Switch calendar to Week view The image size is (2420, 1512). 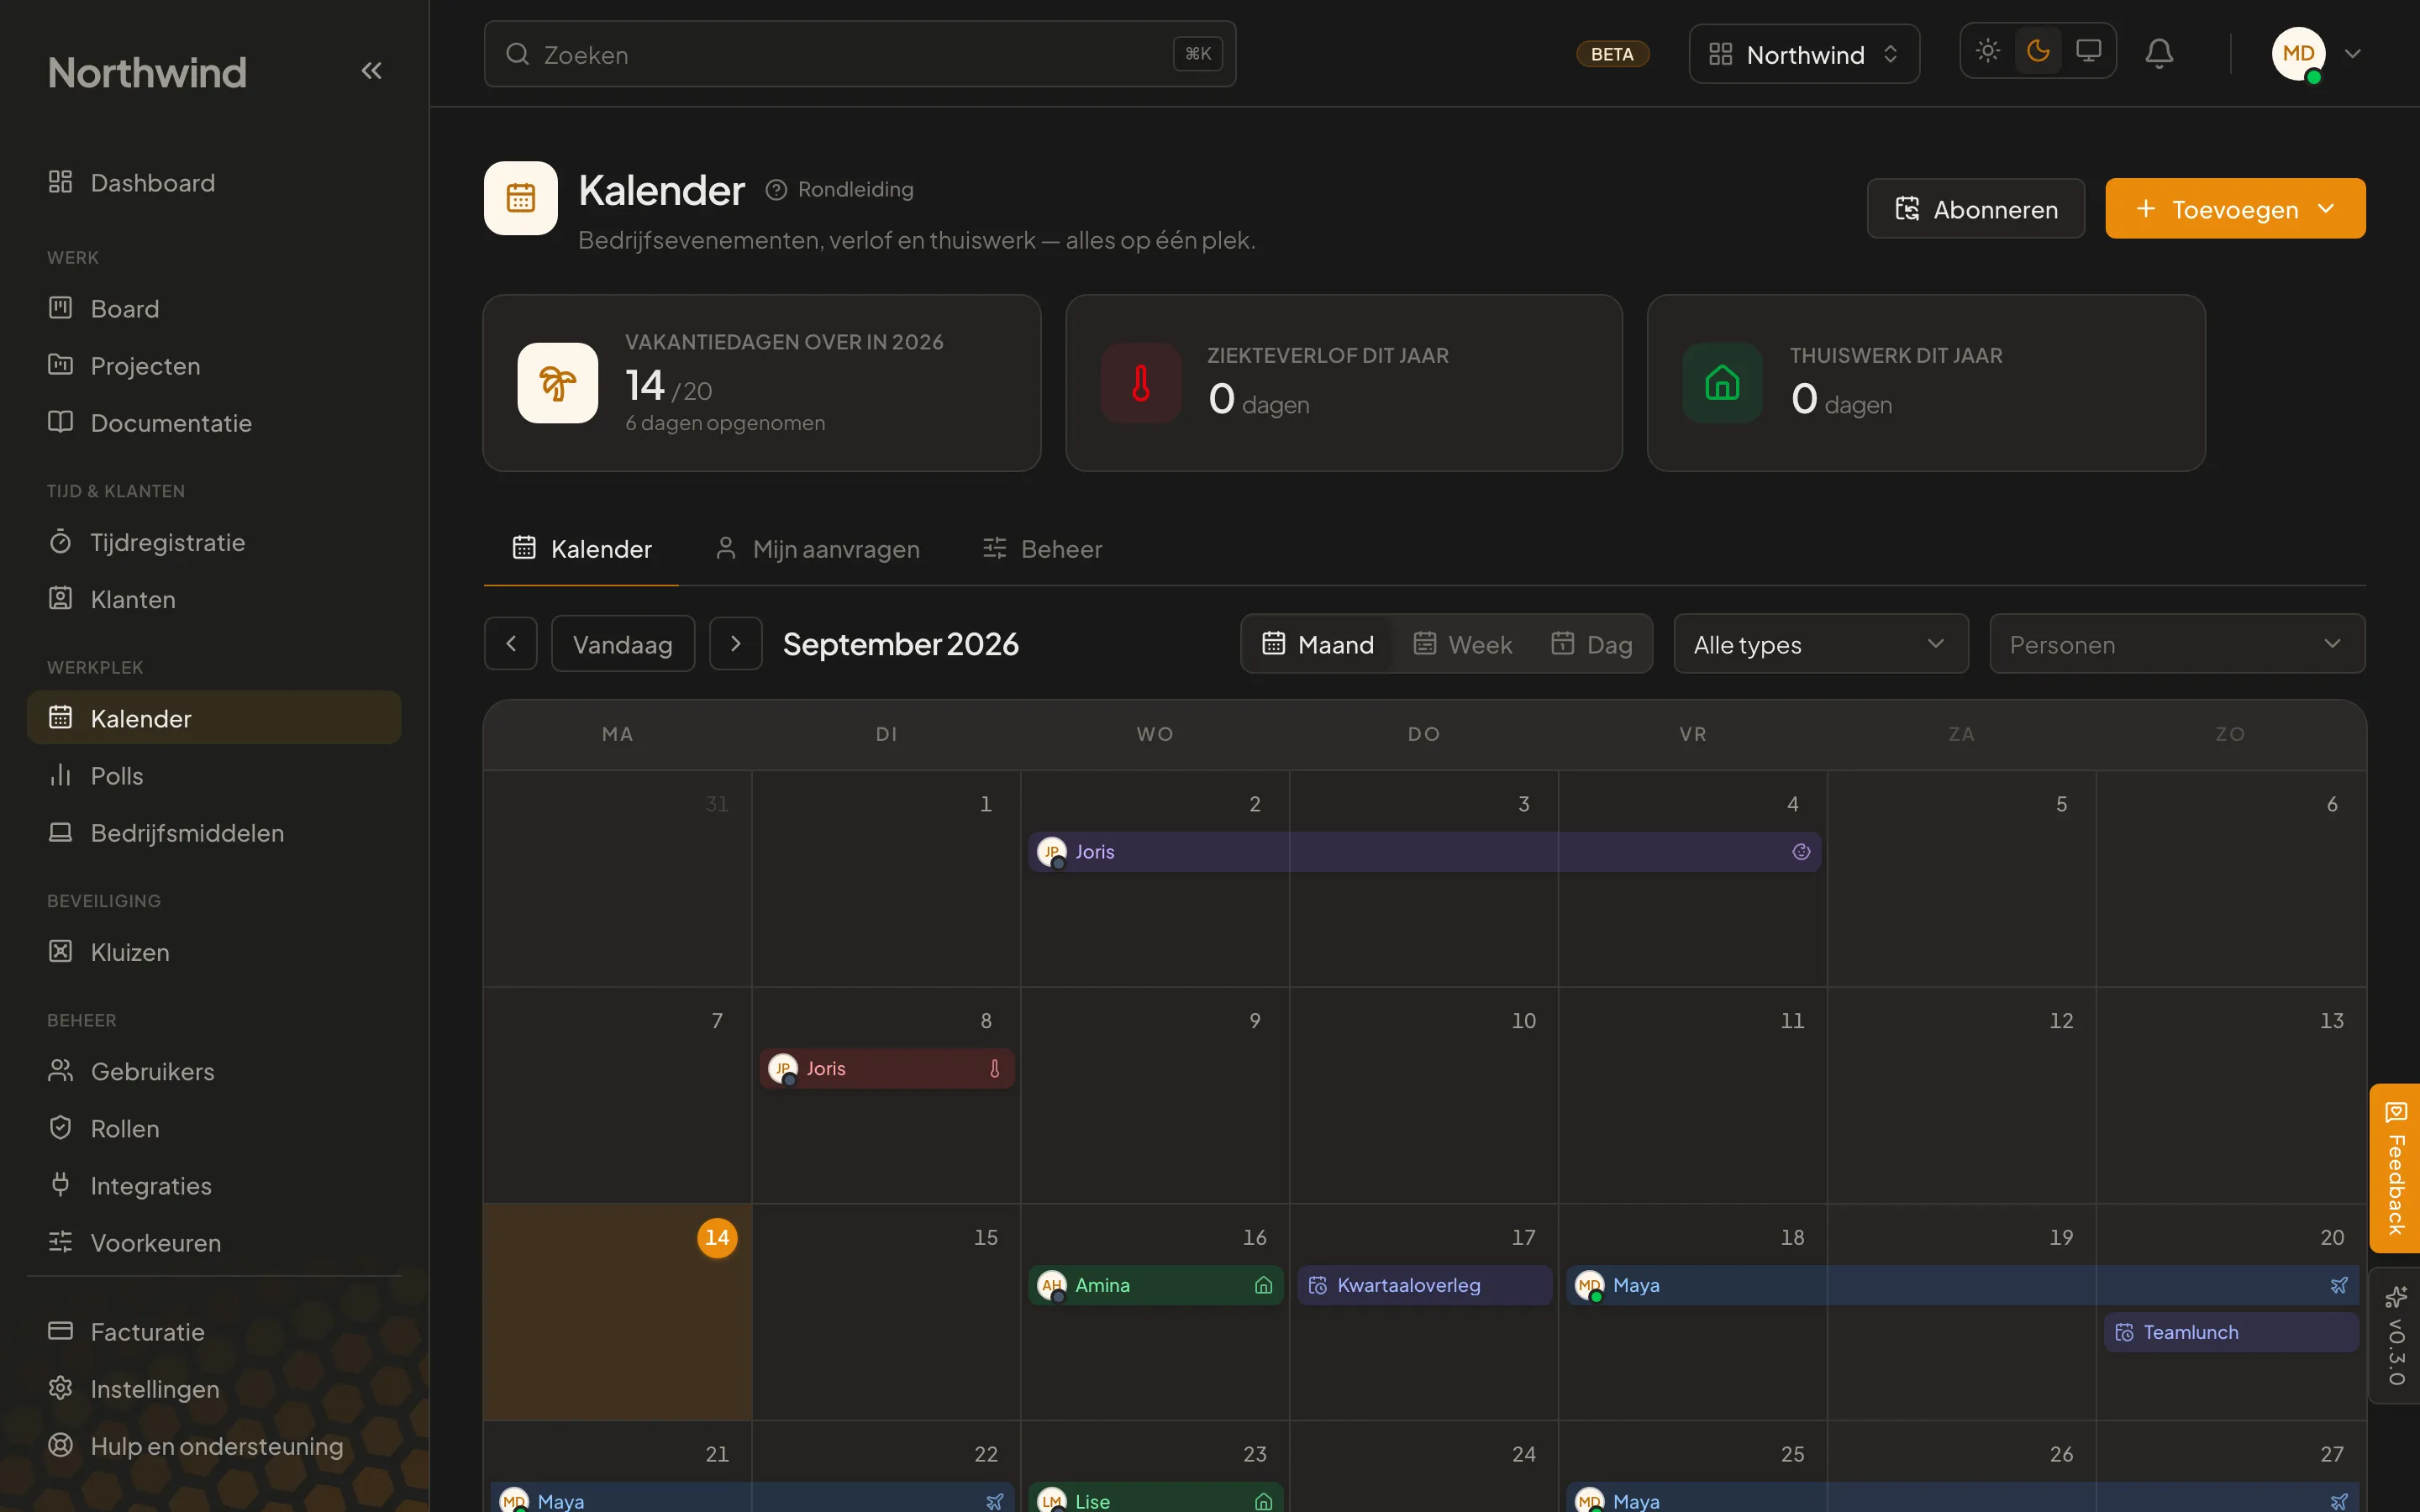[1463, 644]
